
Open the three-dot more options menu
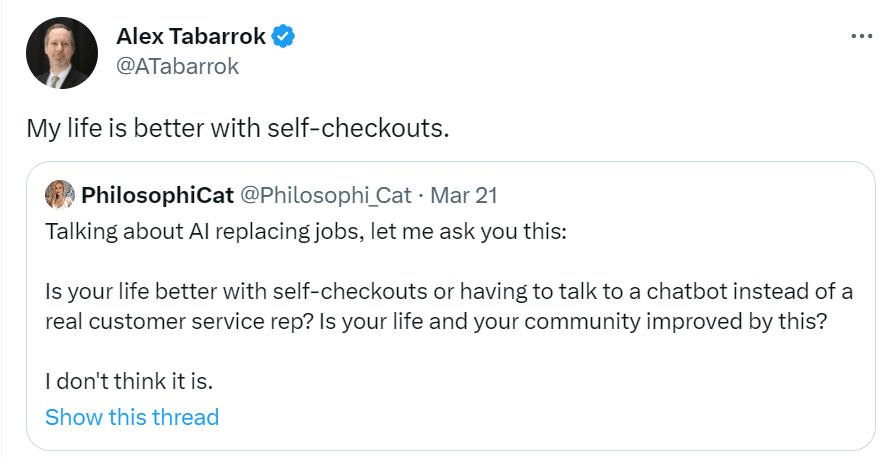861,36
